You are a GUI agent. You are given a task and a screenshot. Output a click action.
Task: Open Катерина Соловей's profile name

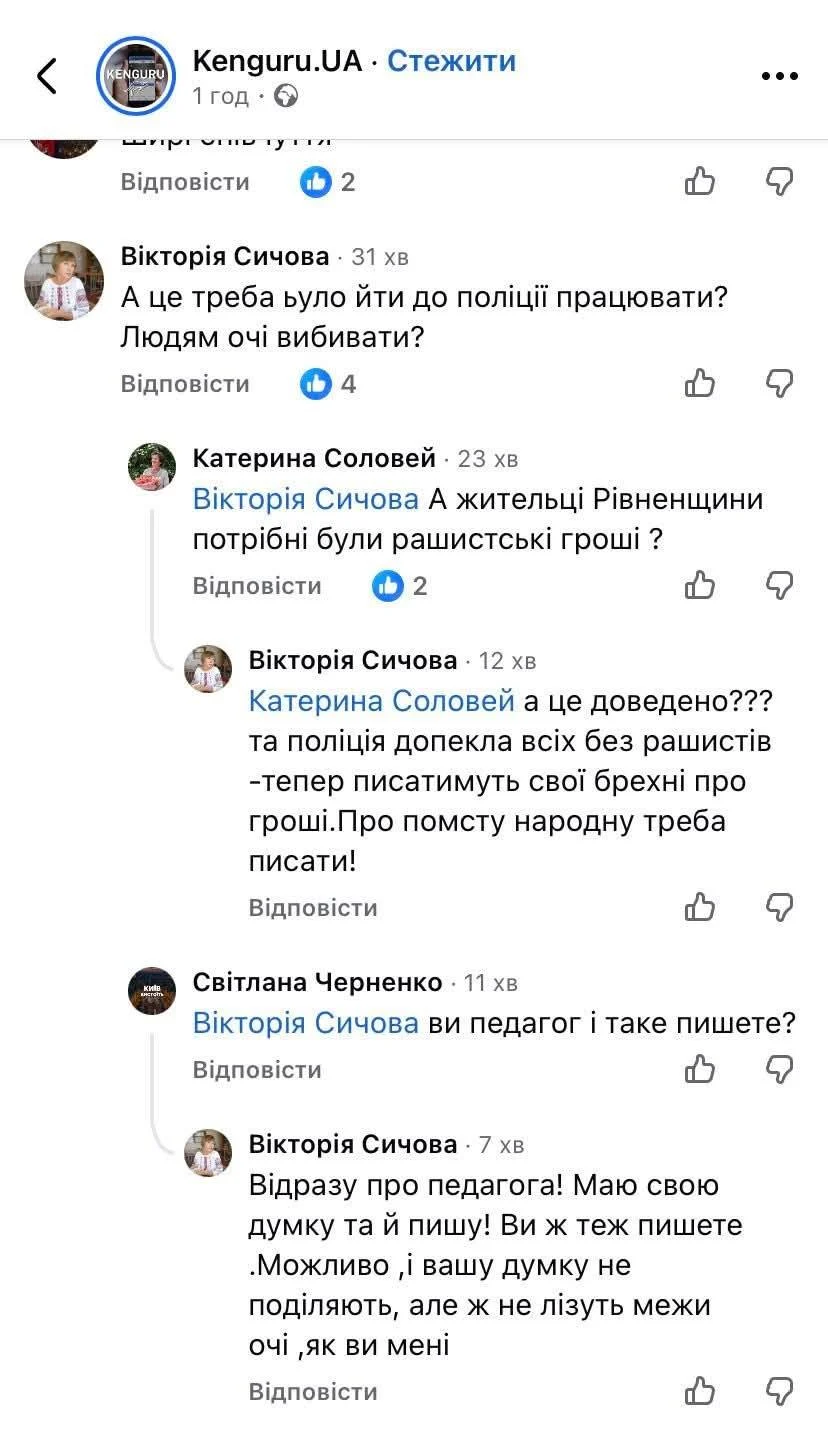pyautogui.click(x=314, y=458)
